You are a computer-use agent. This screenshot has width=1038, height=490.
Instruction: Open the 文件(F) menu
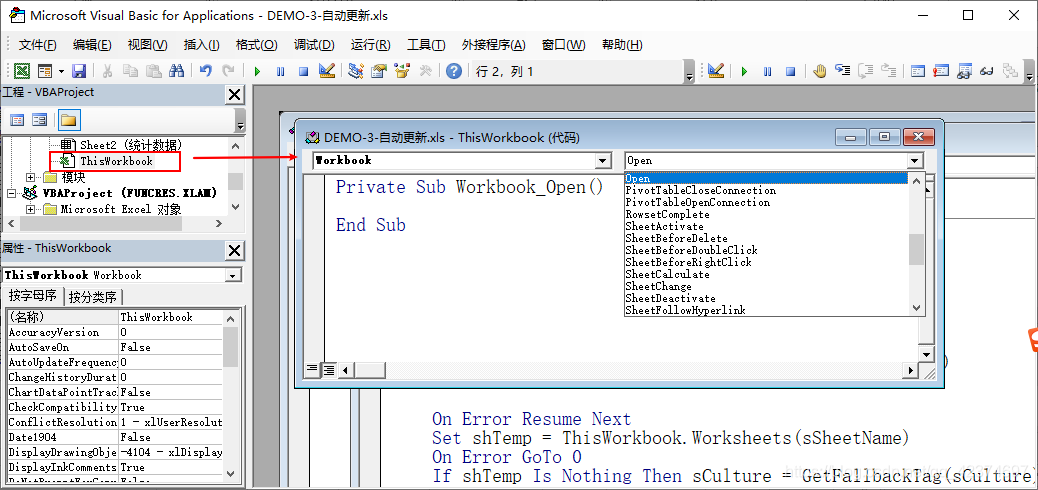pyautogui.click(x=38, y=45)
